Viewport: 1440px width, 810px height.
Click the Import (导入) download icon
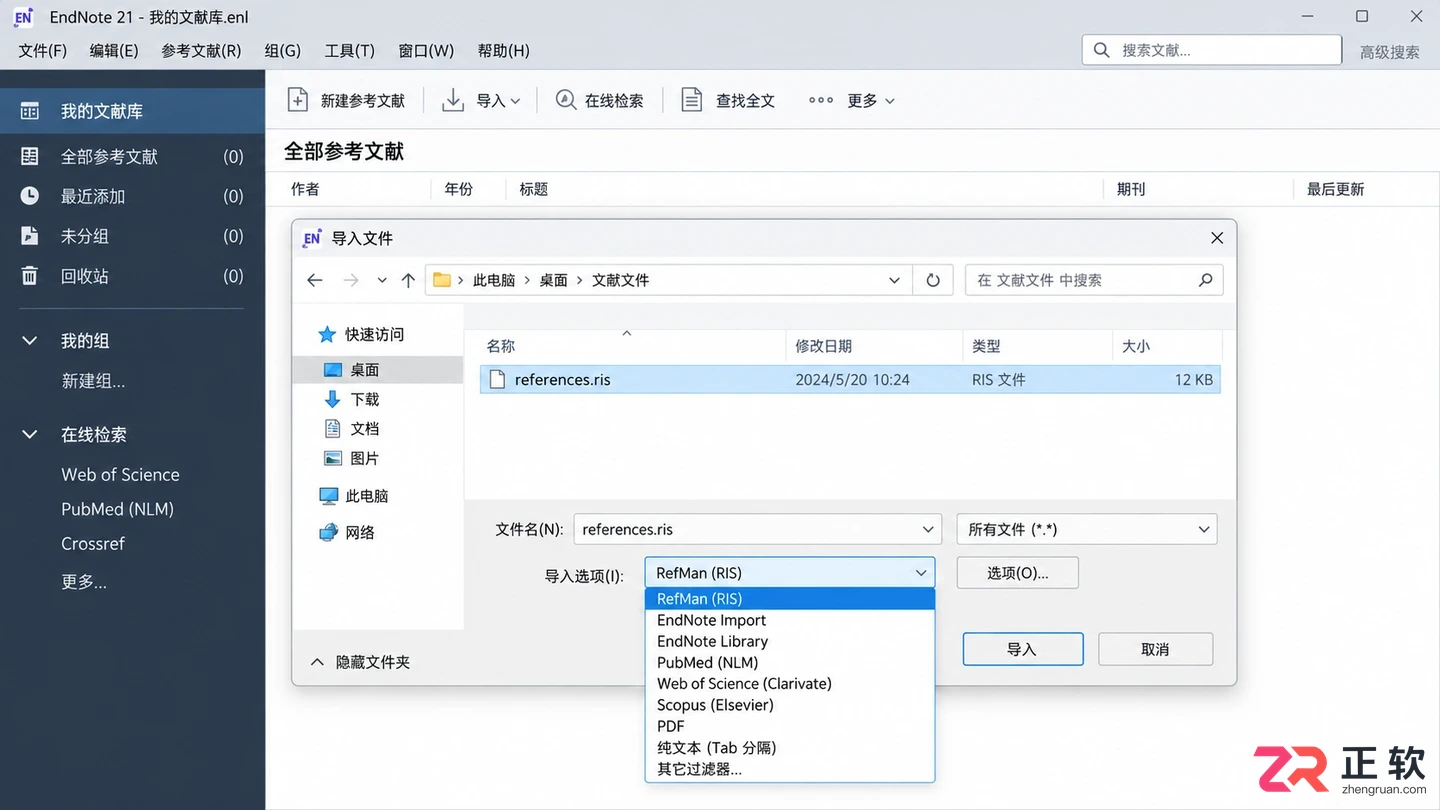[x=453, y=100]
